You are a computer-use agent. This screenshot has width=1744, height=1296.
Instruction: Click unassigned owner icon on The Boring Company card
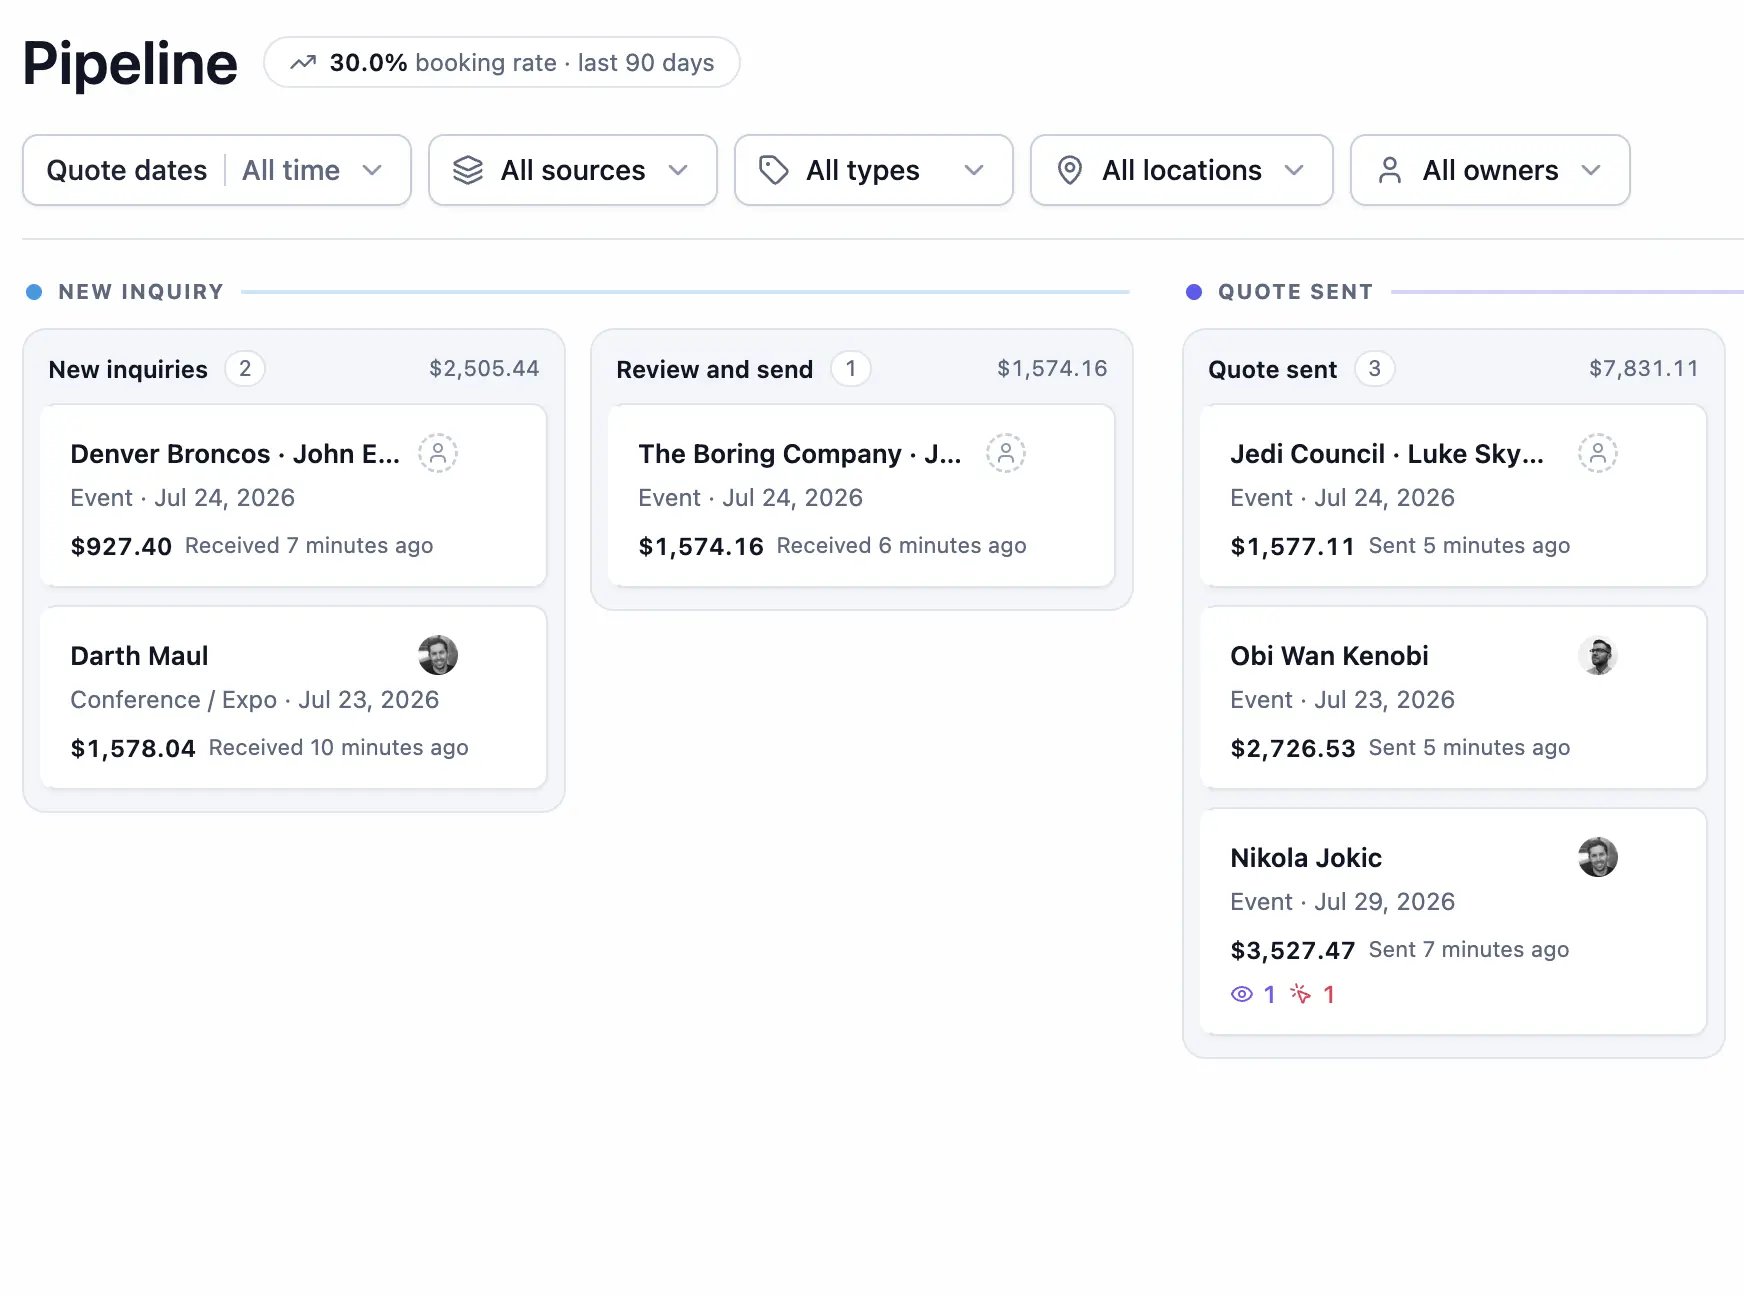pyautogui.click(x=1006, y=453)
